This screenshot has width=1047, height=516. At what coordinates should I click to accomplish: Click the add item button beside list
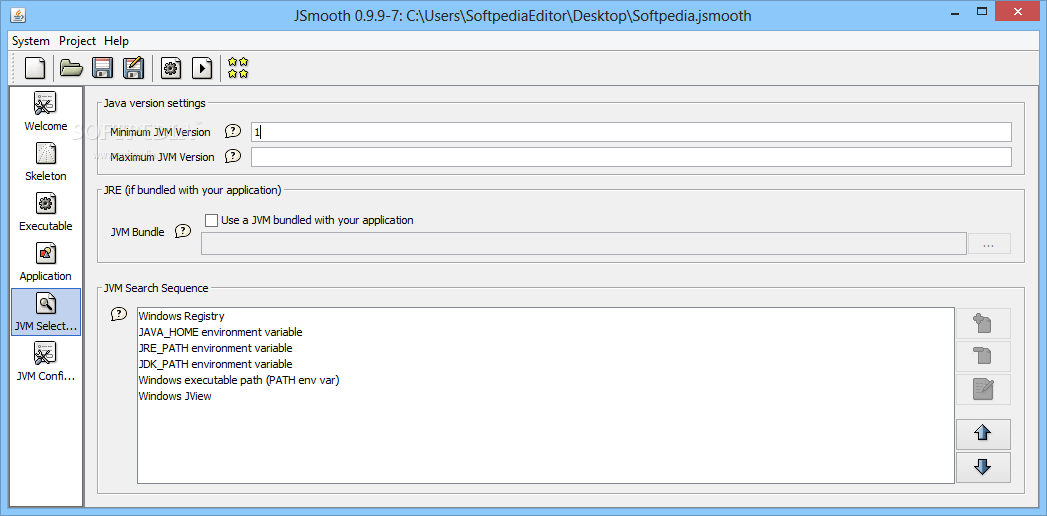[983, 324]
